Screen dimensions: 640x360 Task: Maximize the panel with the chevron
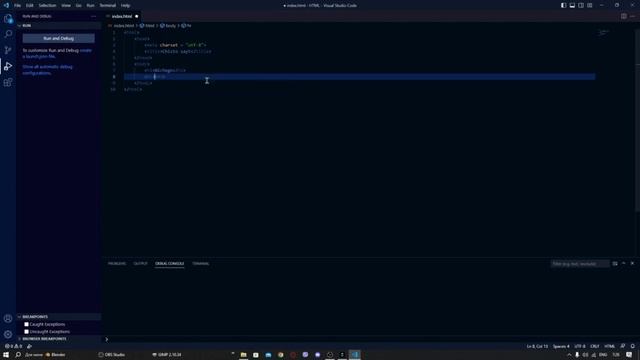pos(624,264)
